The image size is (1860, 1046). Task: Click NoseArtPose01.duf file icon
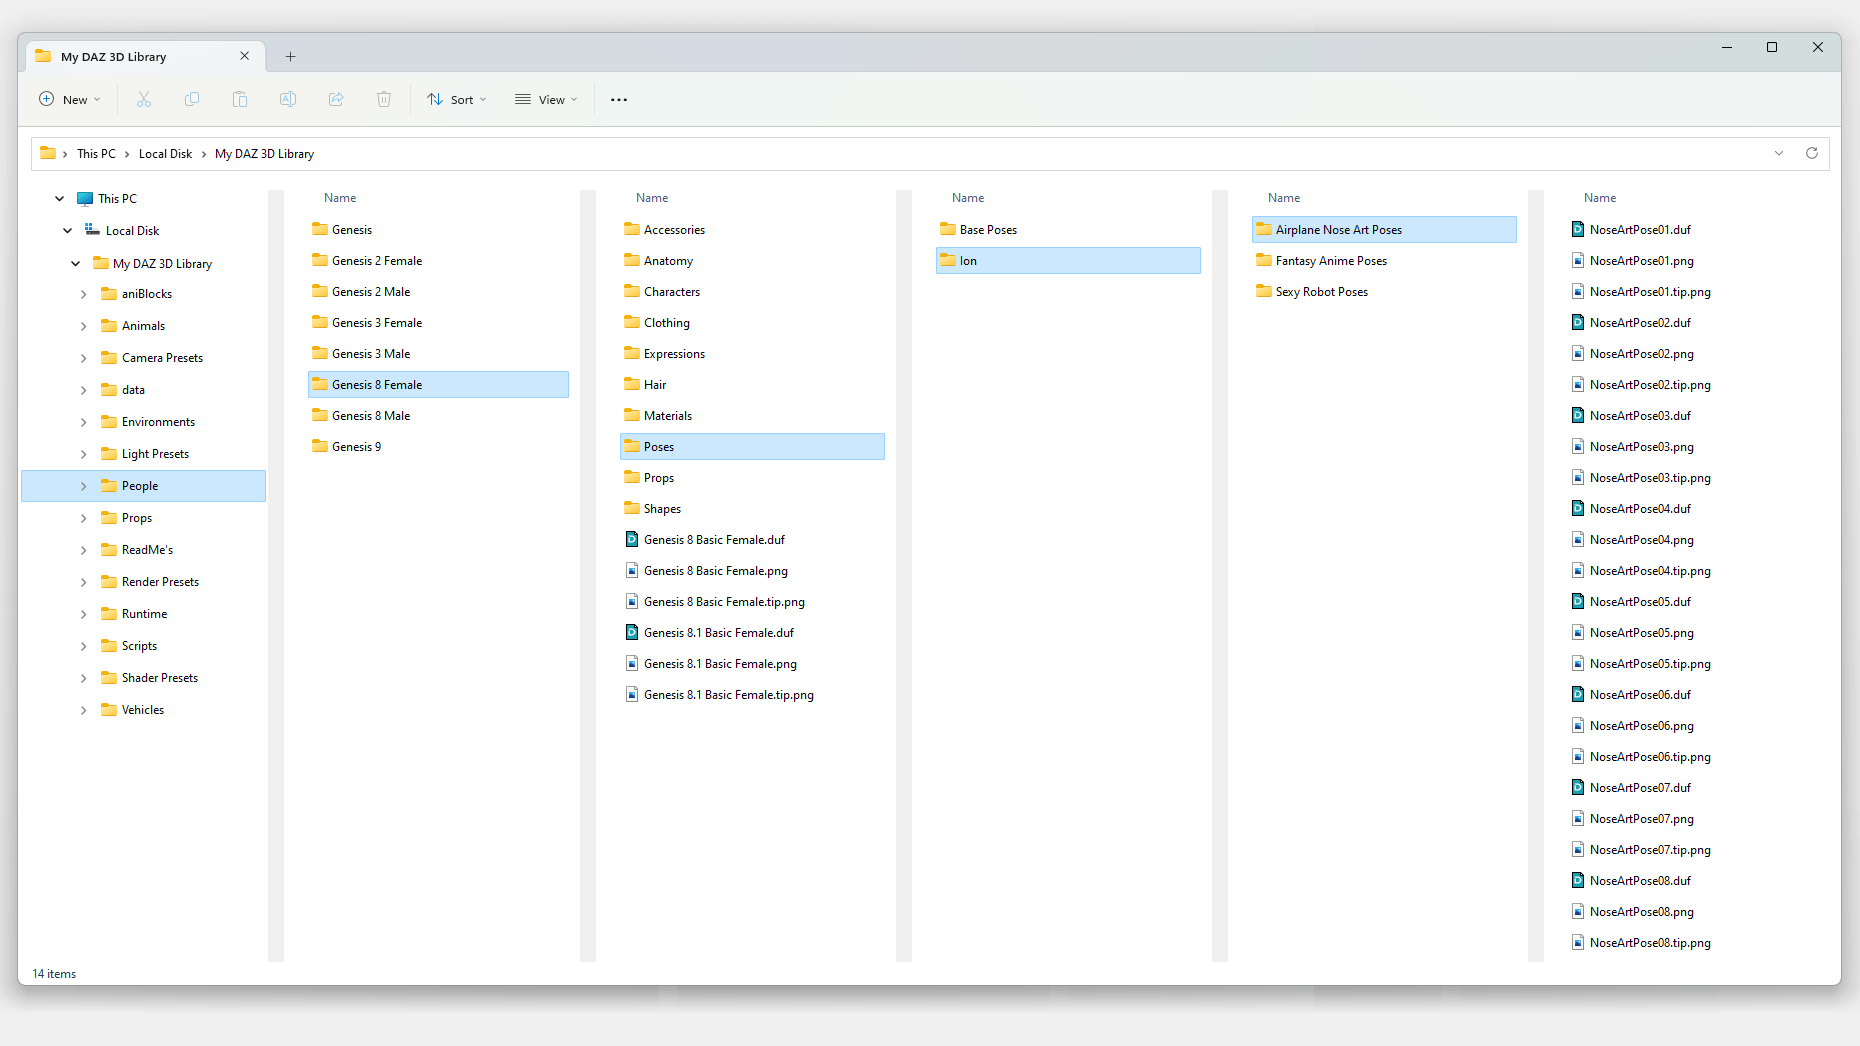(x=1578, y=229)
